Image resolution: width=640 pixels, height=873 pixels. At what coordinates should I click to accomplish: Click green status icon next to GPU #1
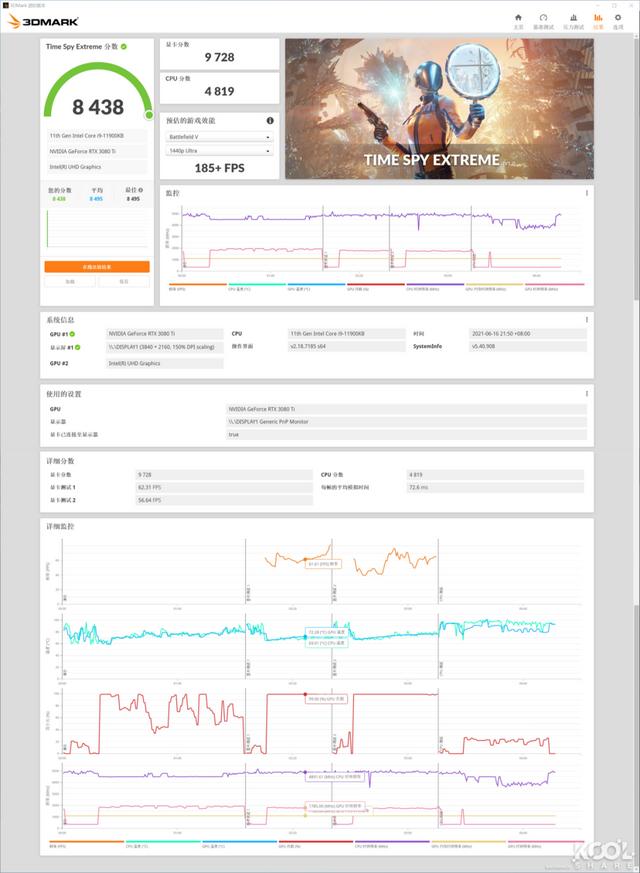click(x=72, y=334)
